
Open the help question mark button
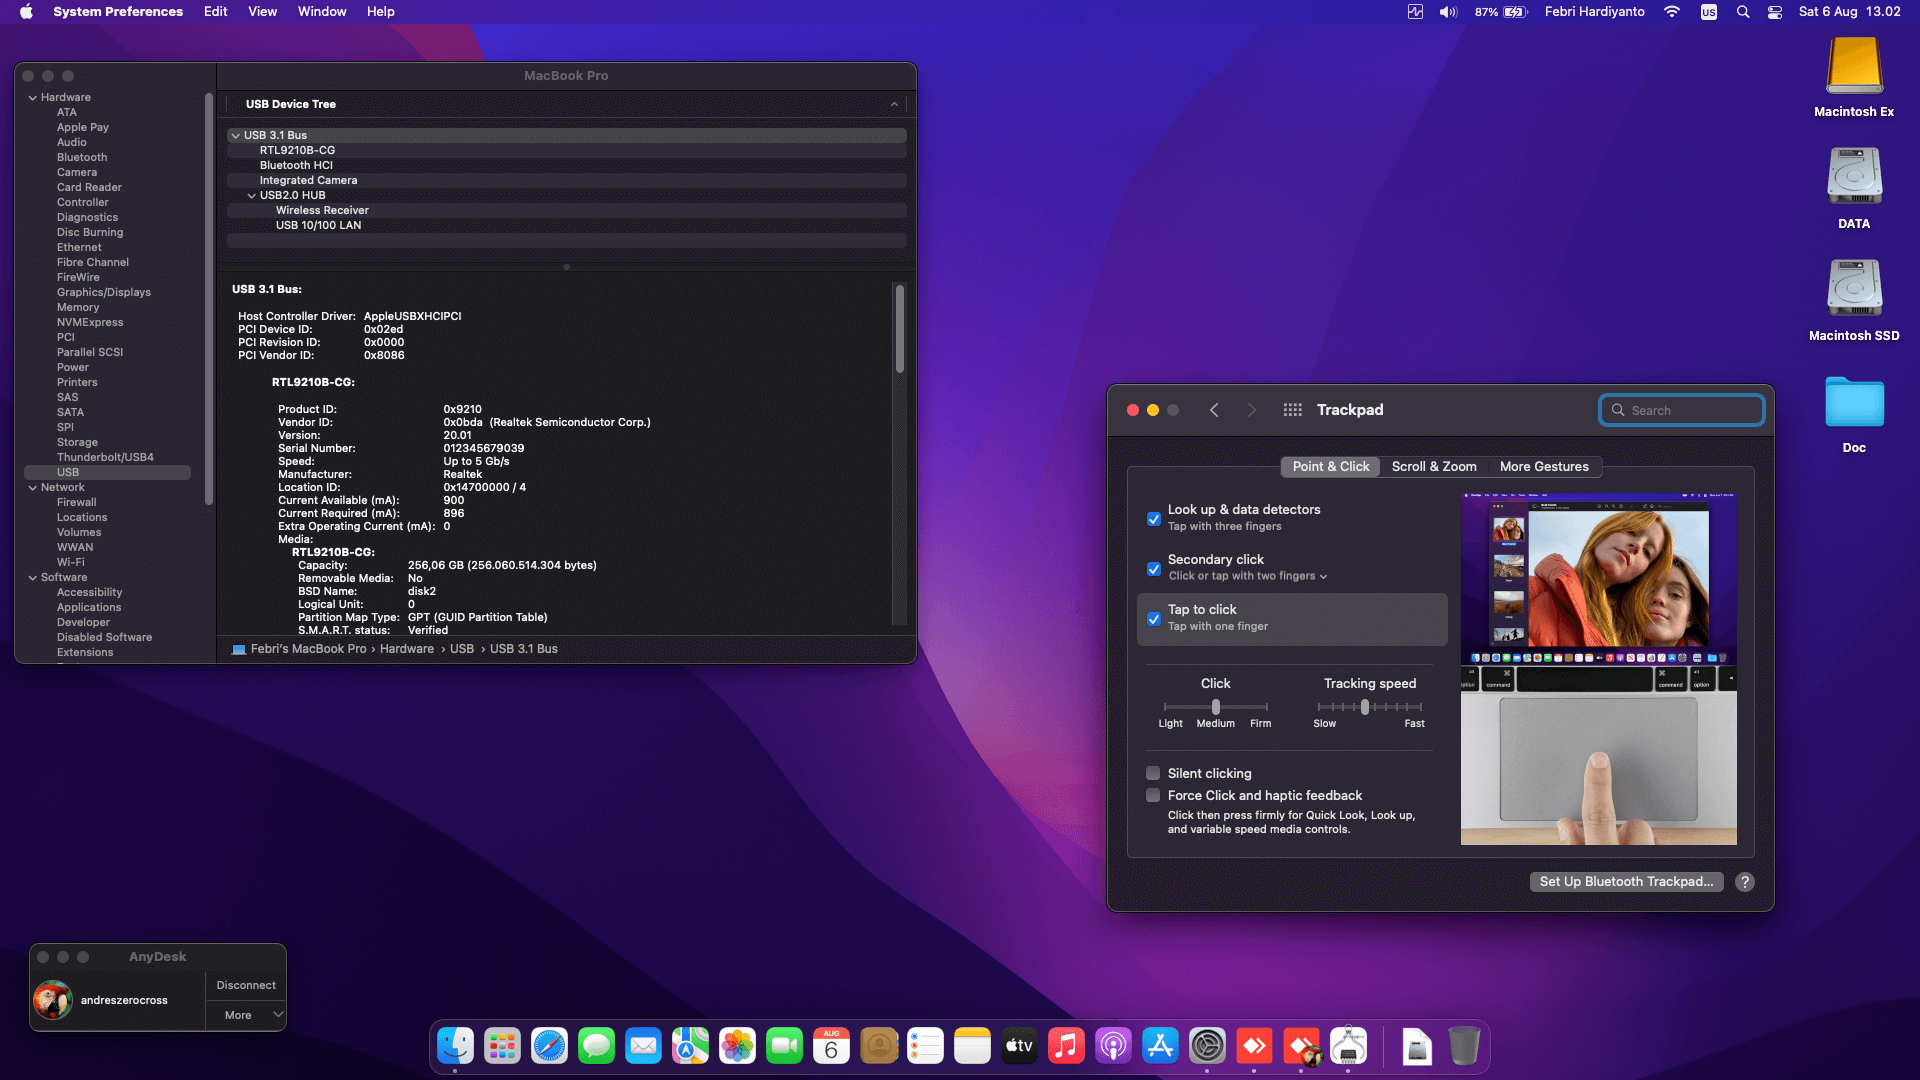coord(1745,882)
